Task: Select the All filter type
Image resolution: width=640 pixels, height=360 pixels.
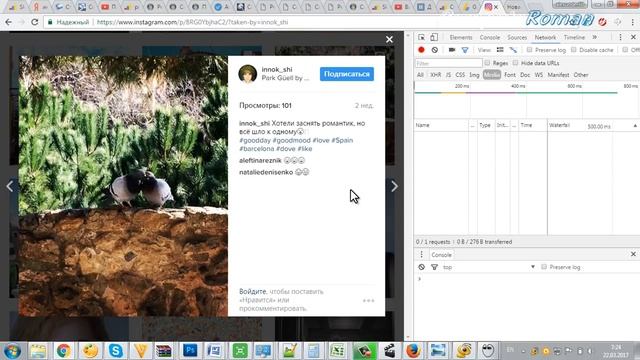Action: coord(420,75)
